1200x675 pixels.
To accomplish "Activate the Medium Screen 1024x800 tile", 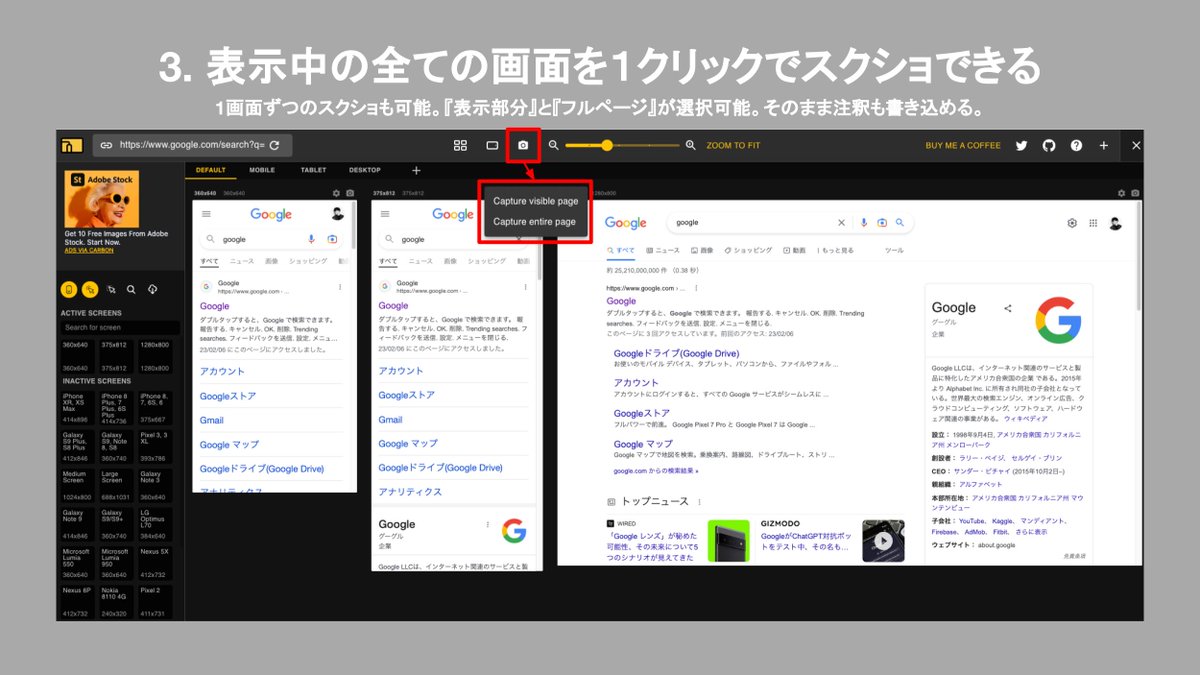I will [79, 485].
